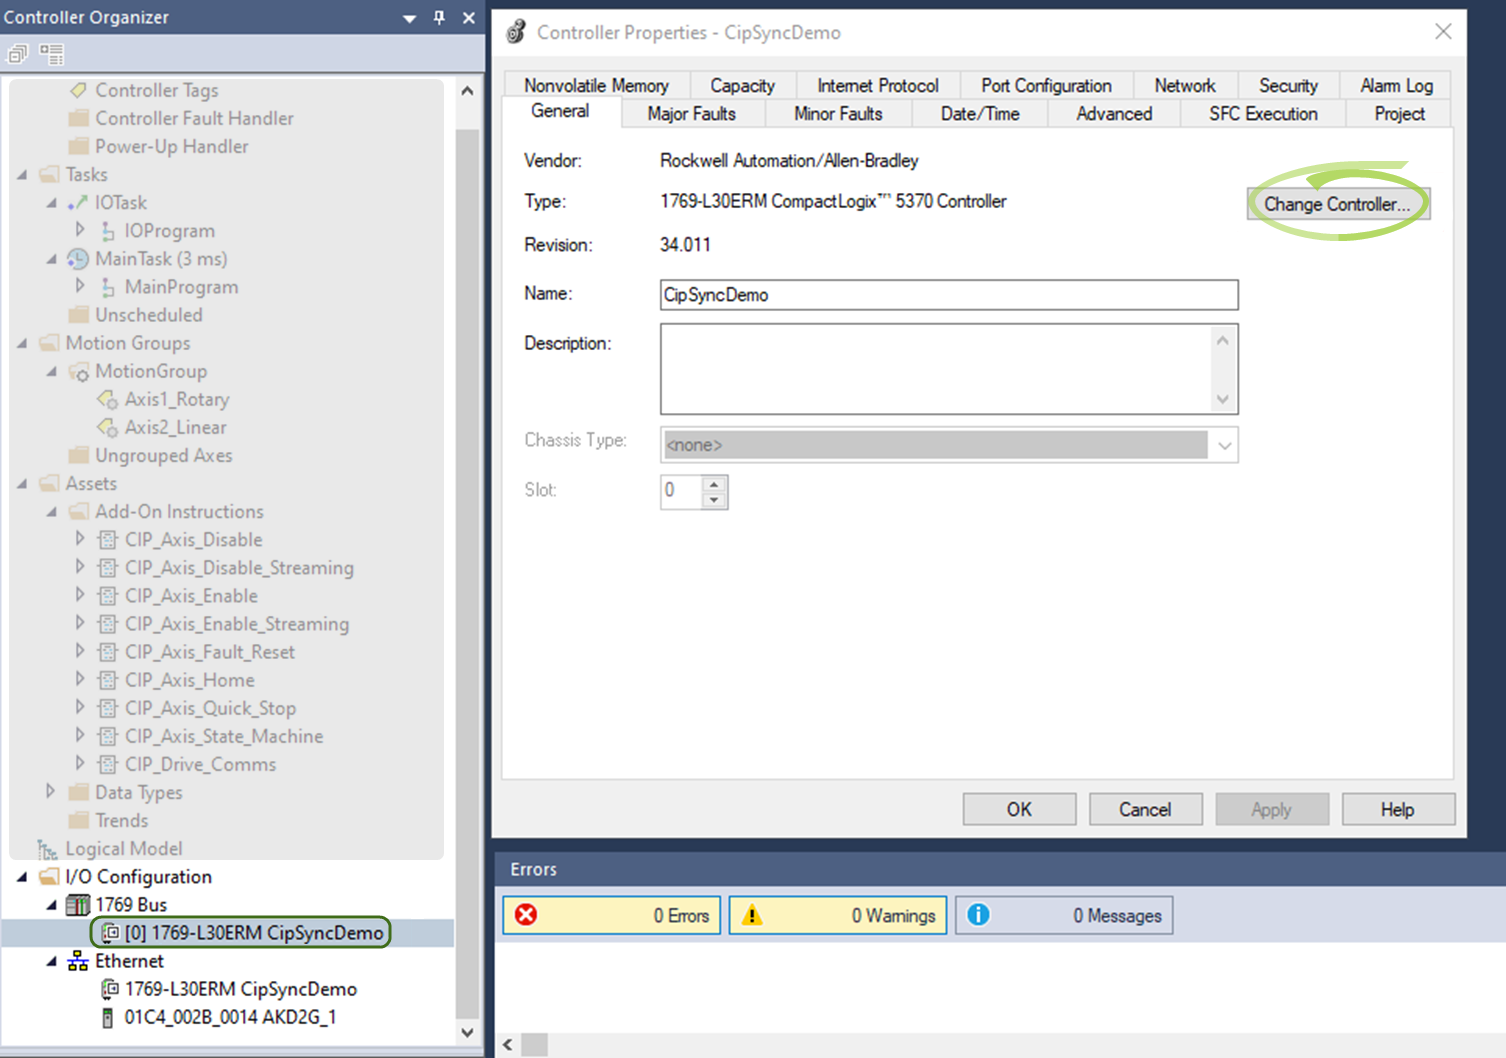Click the blue information messages icon
The width and height of the screenshot is (1506, 1058).
(x=978, y=915)
